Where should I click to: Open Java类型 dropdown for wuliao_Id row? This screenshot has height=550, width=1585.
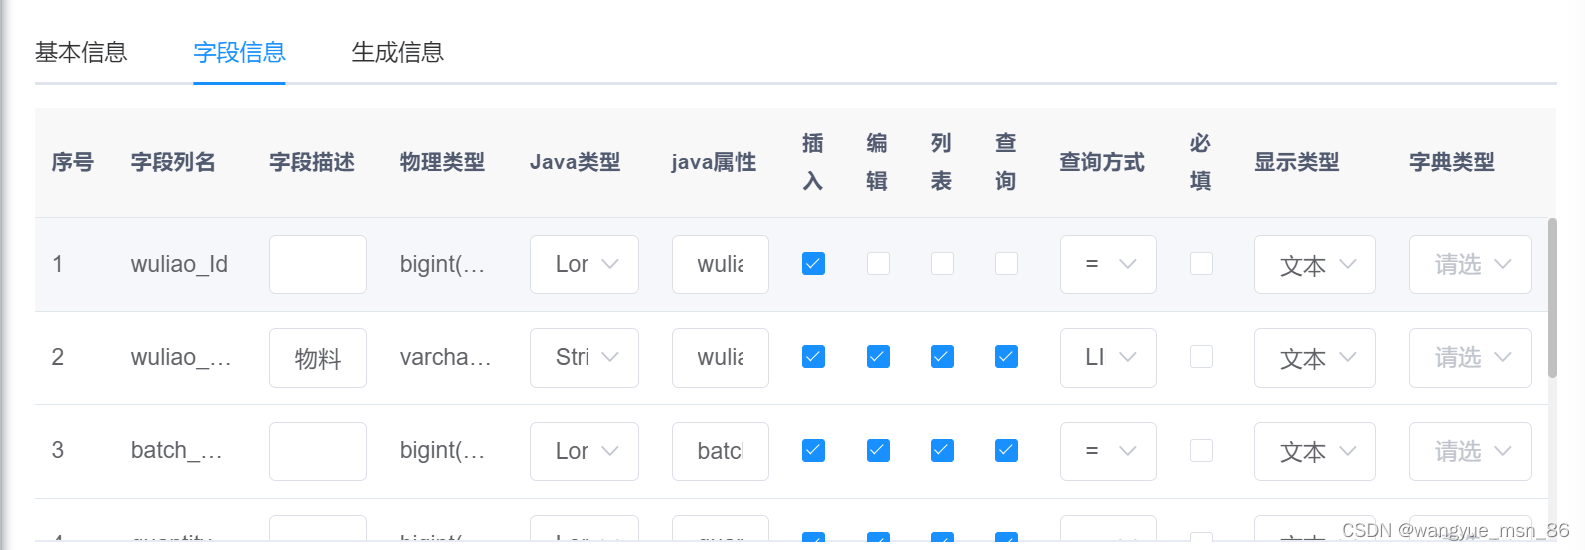pos(584,264)
